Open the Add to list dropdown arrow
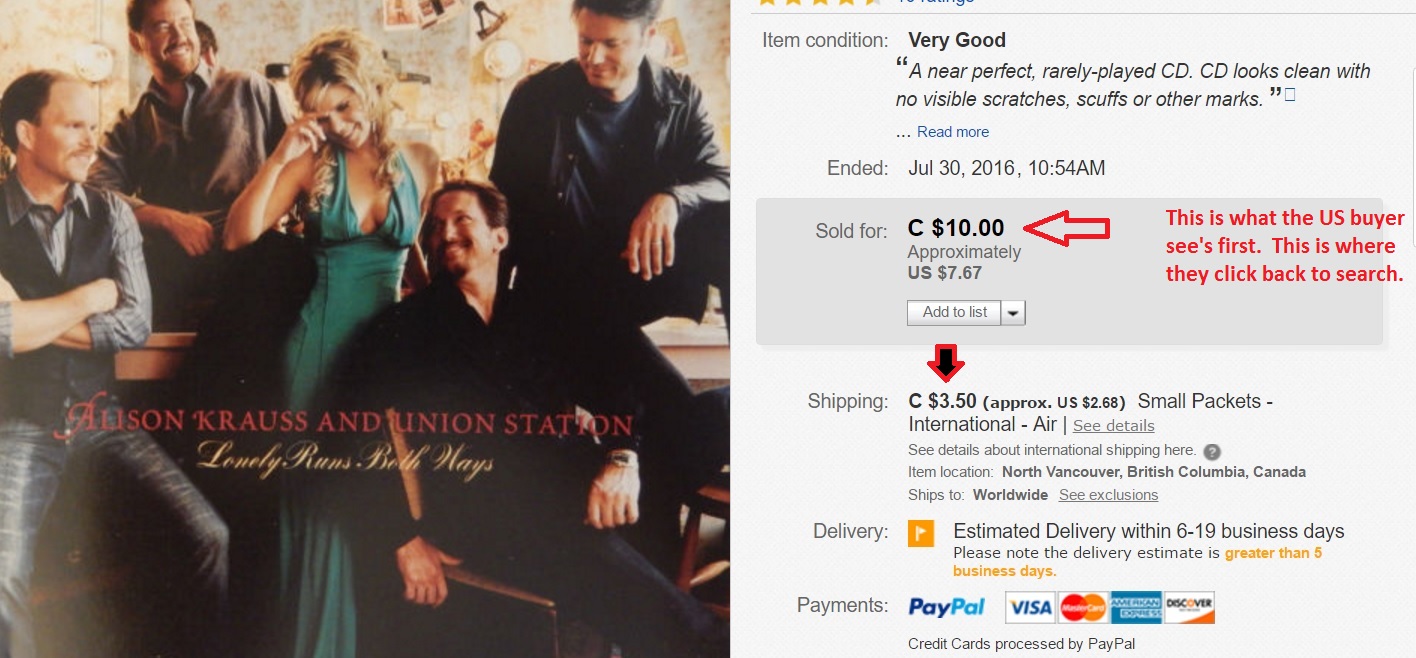 pos(1014,313)
